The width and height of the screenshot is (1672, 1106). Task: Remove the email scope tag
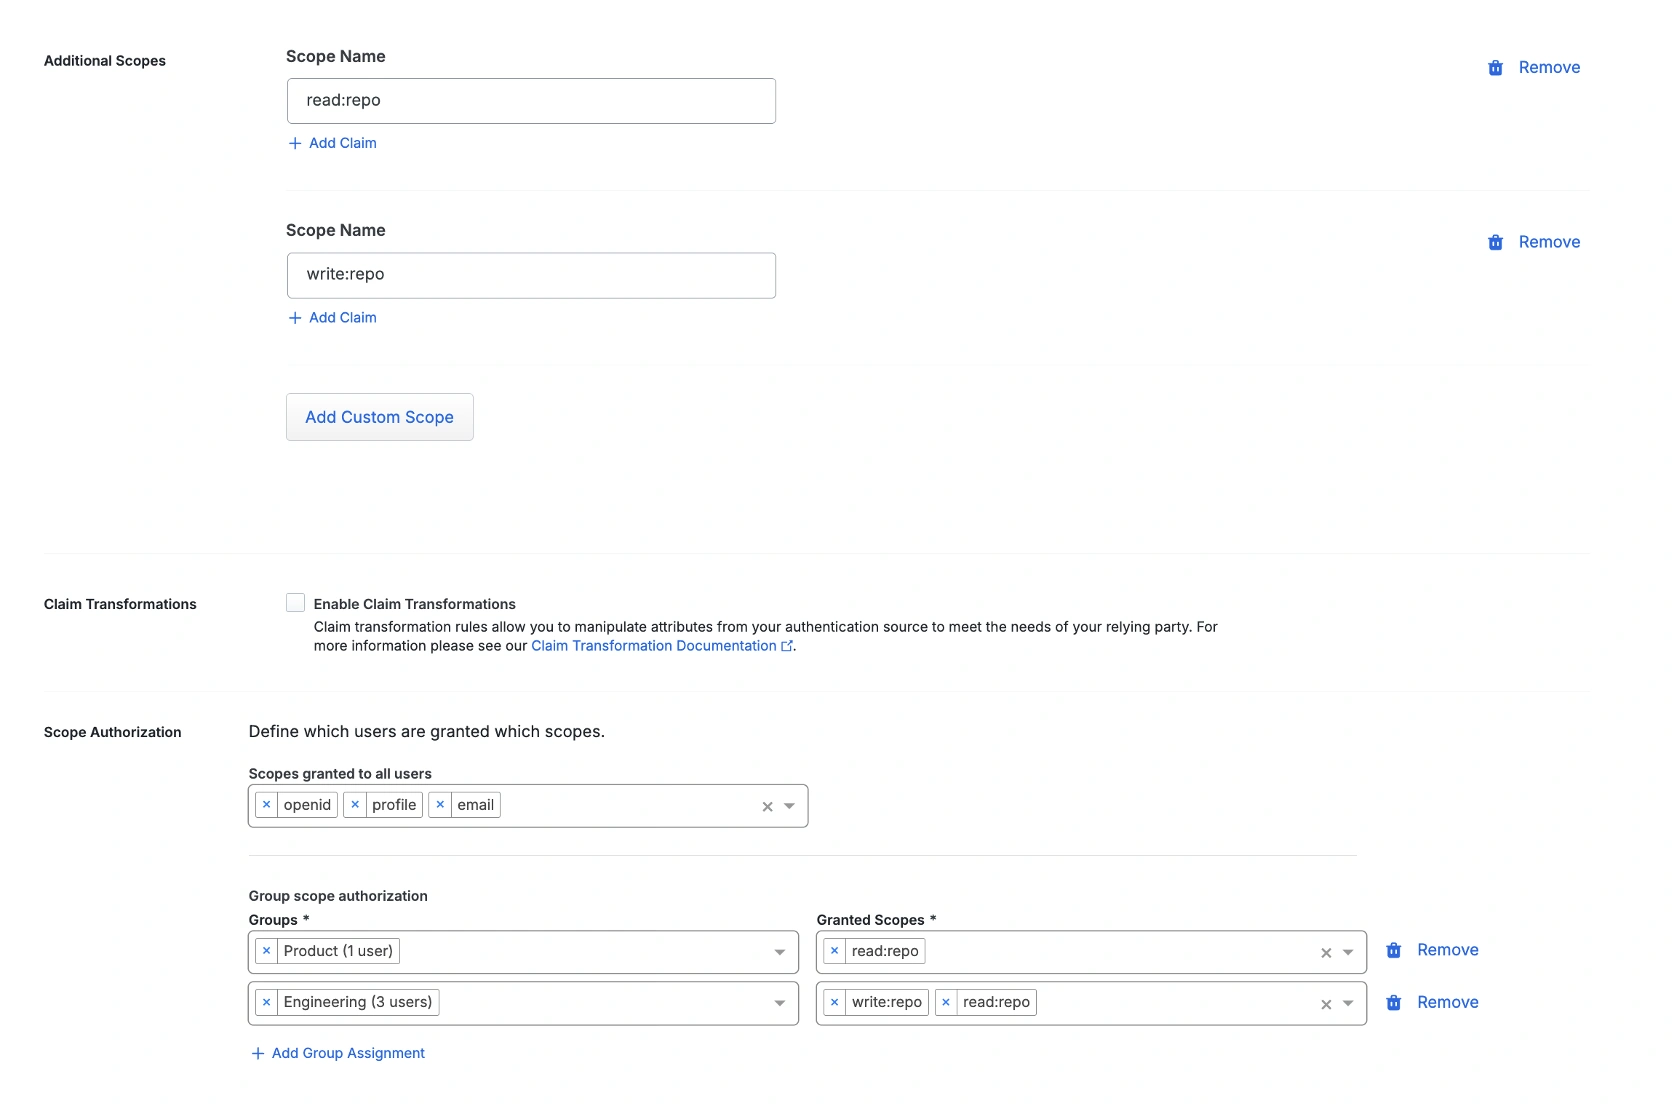coord(440,805)
